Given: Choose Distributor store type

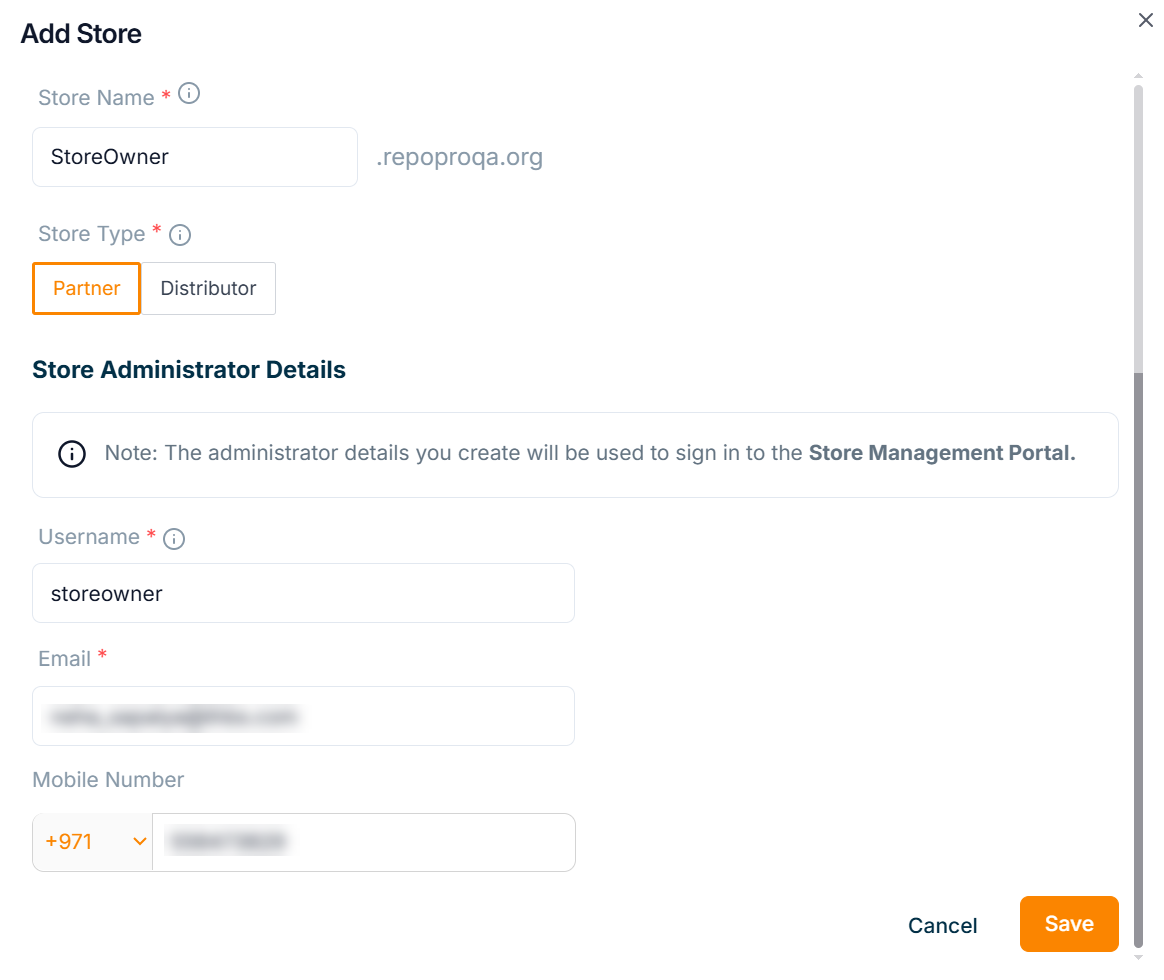Looking at the screenshot, I should 208,288.
